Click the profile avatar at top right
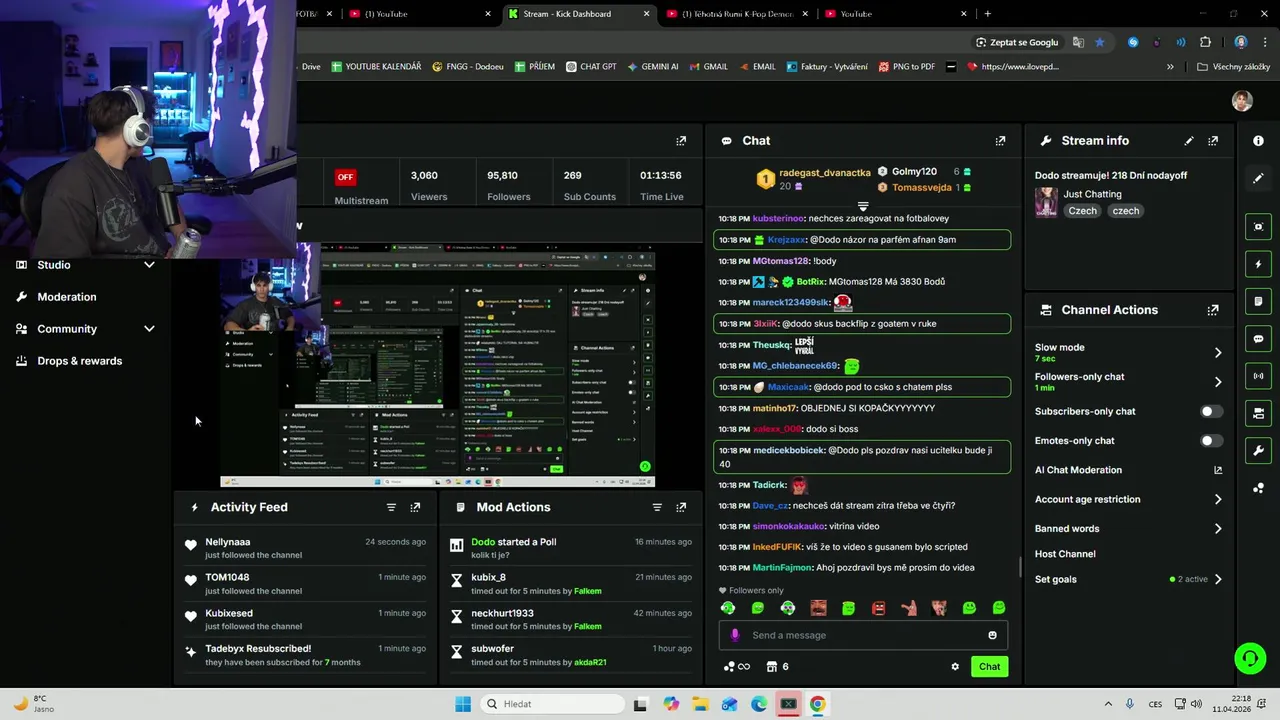 coord(1242,101)
